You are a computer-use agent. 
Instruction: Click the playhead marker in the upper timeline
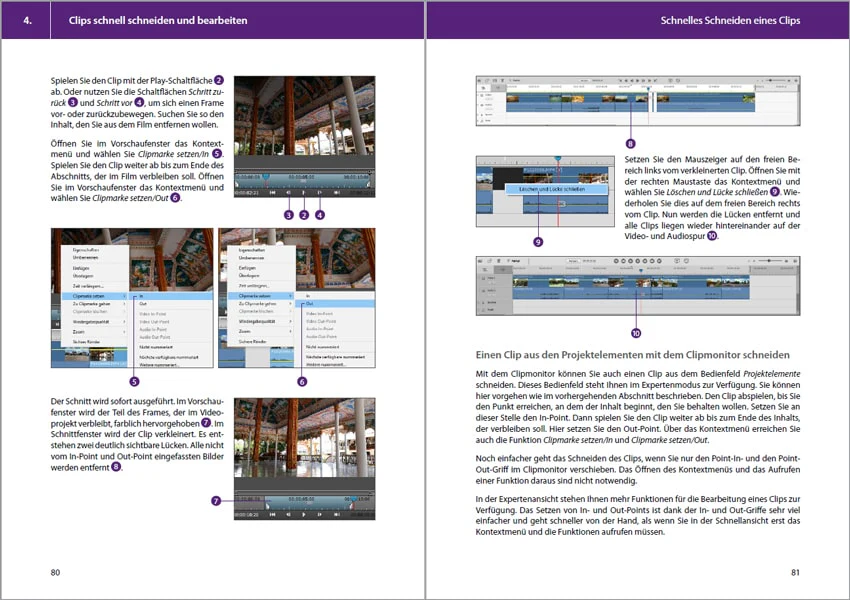pos(648,87)
